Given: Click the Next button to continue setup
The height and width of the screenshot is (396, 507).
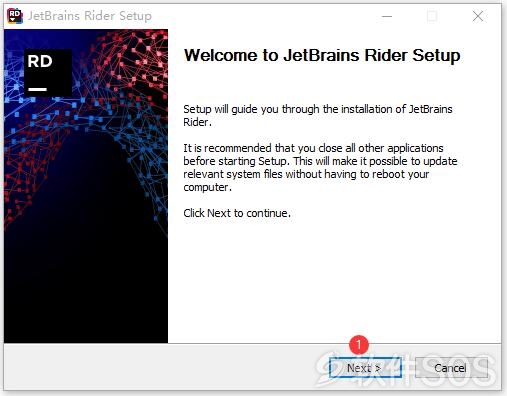Looking at the screenshot, I should 365,368.
